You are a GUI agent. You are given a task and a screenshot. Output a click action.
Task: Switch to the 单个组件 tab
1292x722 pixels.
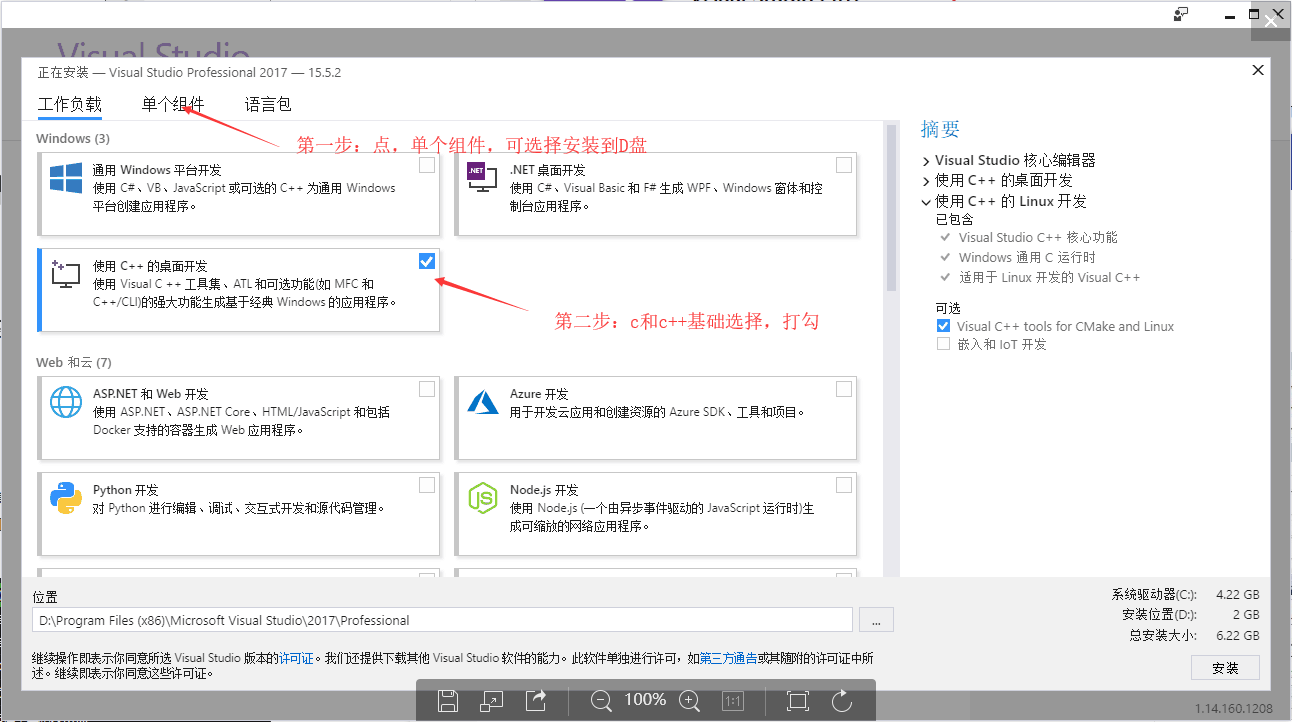173,104
